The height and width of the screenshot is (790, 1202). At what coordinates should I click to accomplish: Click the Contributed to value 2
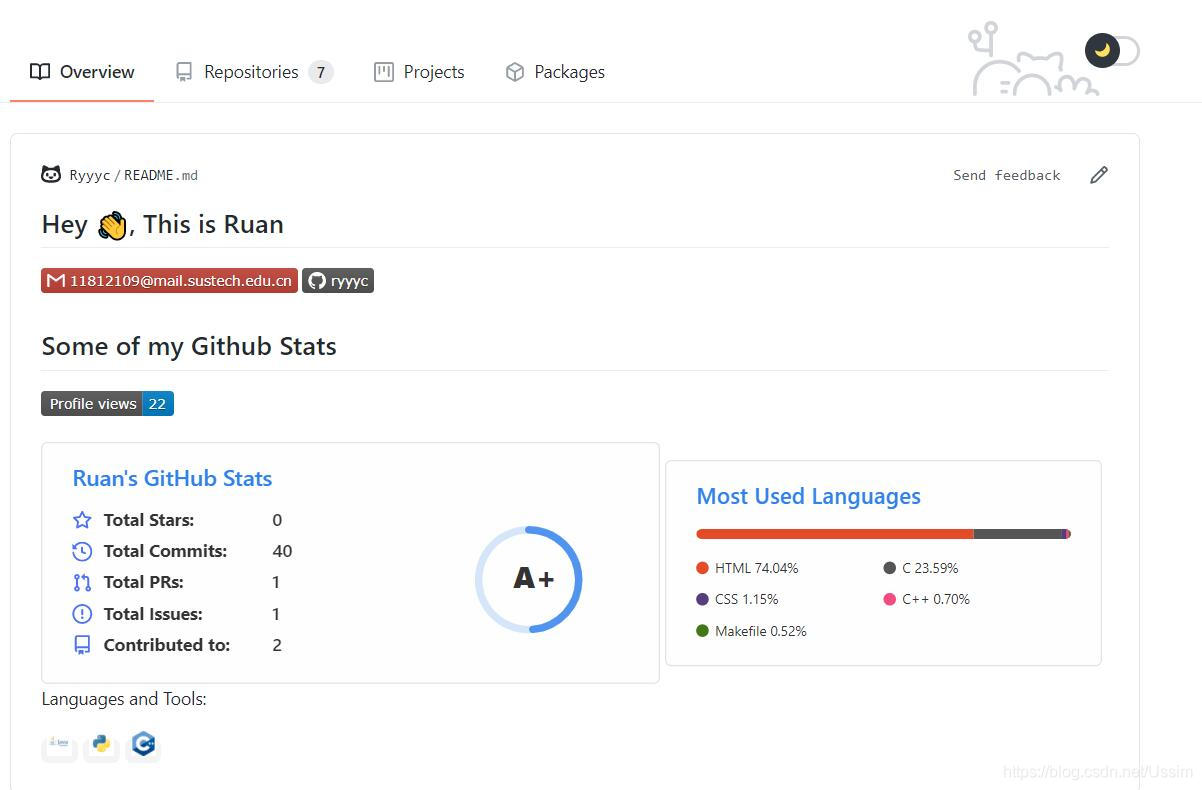coord(277,645)
